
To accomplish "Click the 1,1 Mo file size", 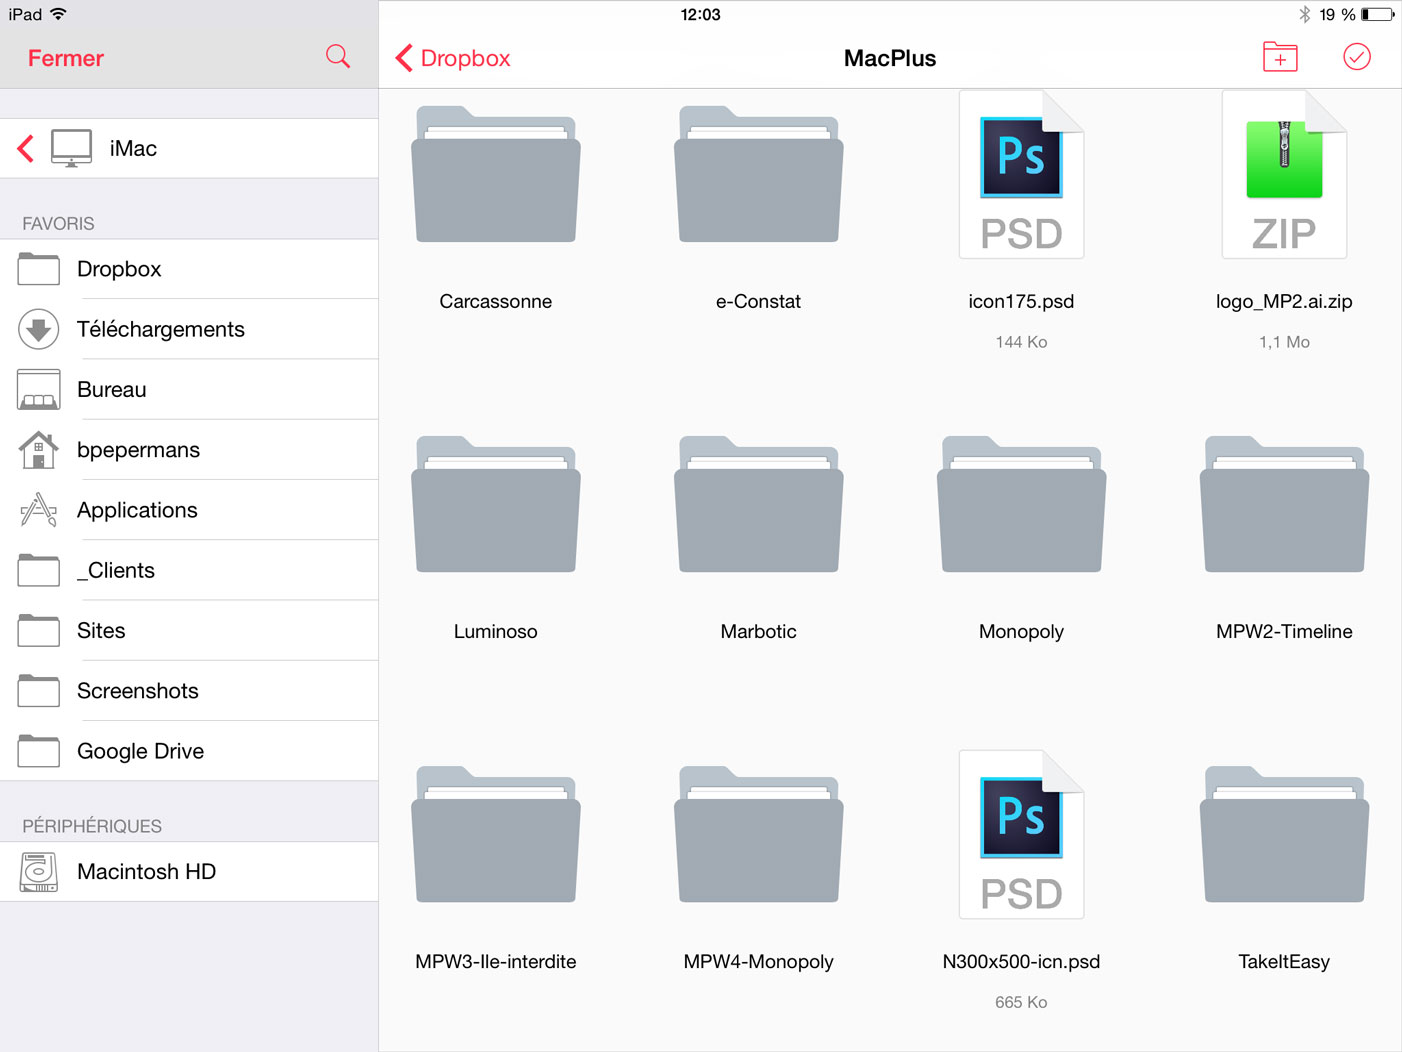I will click(1285, 342).
